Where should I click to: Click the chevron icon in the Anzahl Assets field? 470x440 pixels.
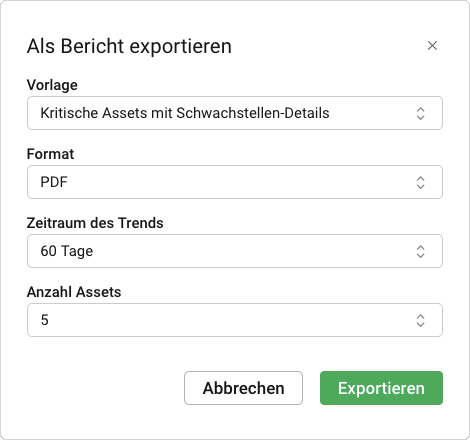coord(420,320)
